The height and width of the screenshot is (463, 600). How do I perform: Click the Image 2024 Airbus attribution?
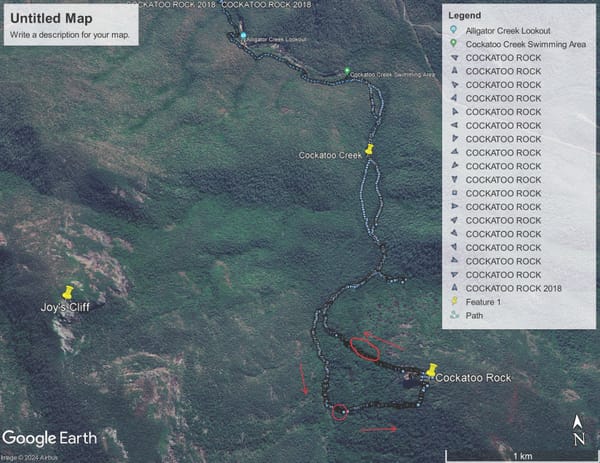pos(29,458)
